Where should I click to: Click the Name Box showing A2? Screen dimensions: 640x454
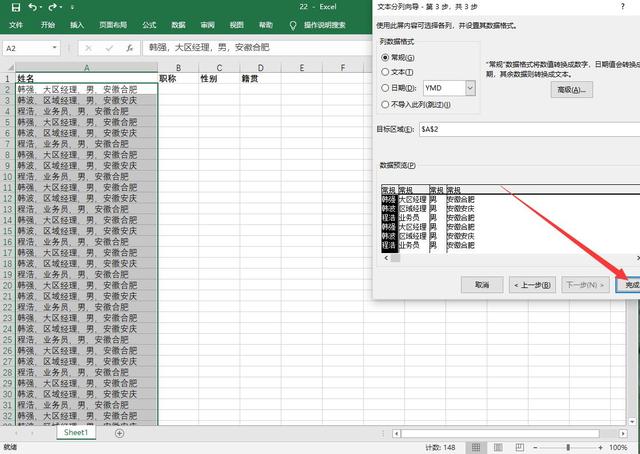26,48
